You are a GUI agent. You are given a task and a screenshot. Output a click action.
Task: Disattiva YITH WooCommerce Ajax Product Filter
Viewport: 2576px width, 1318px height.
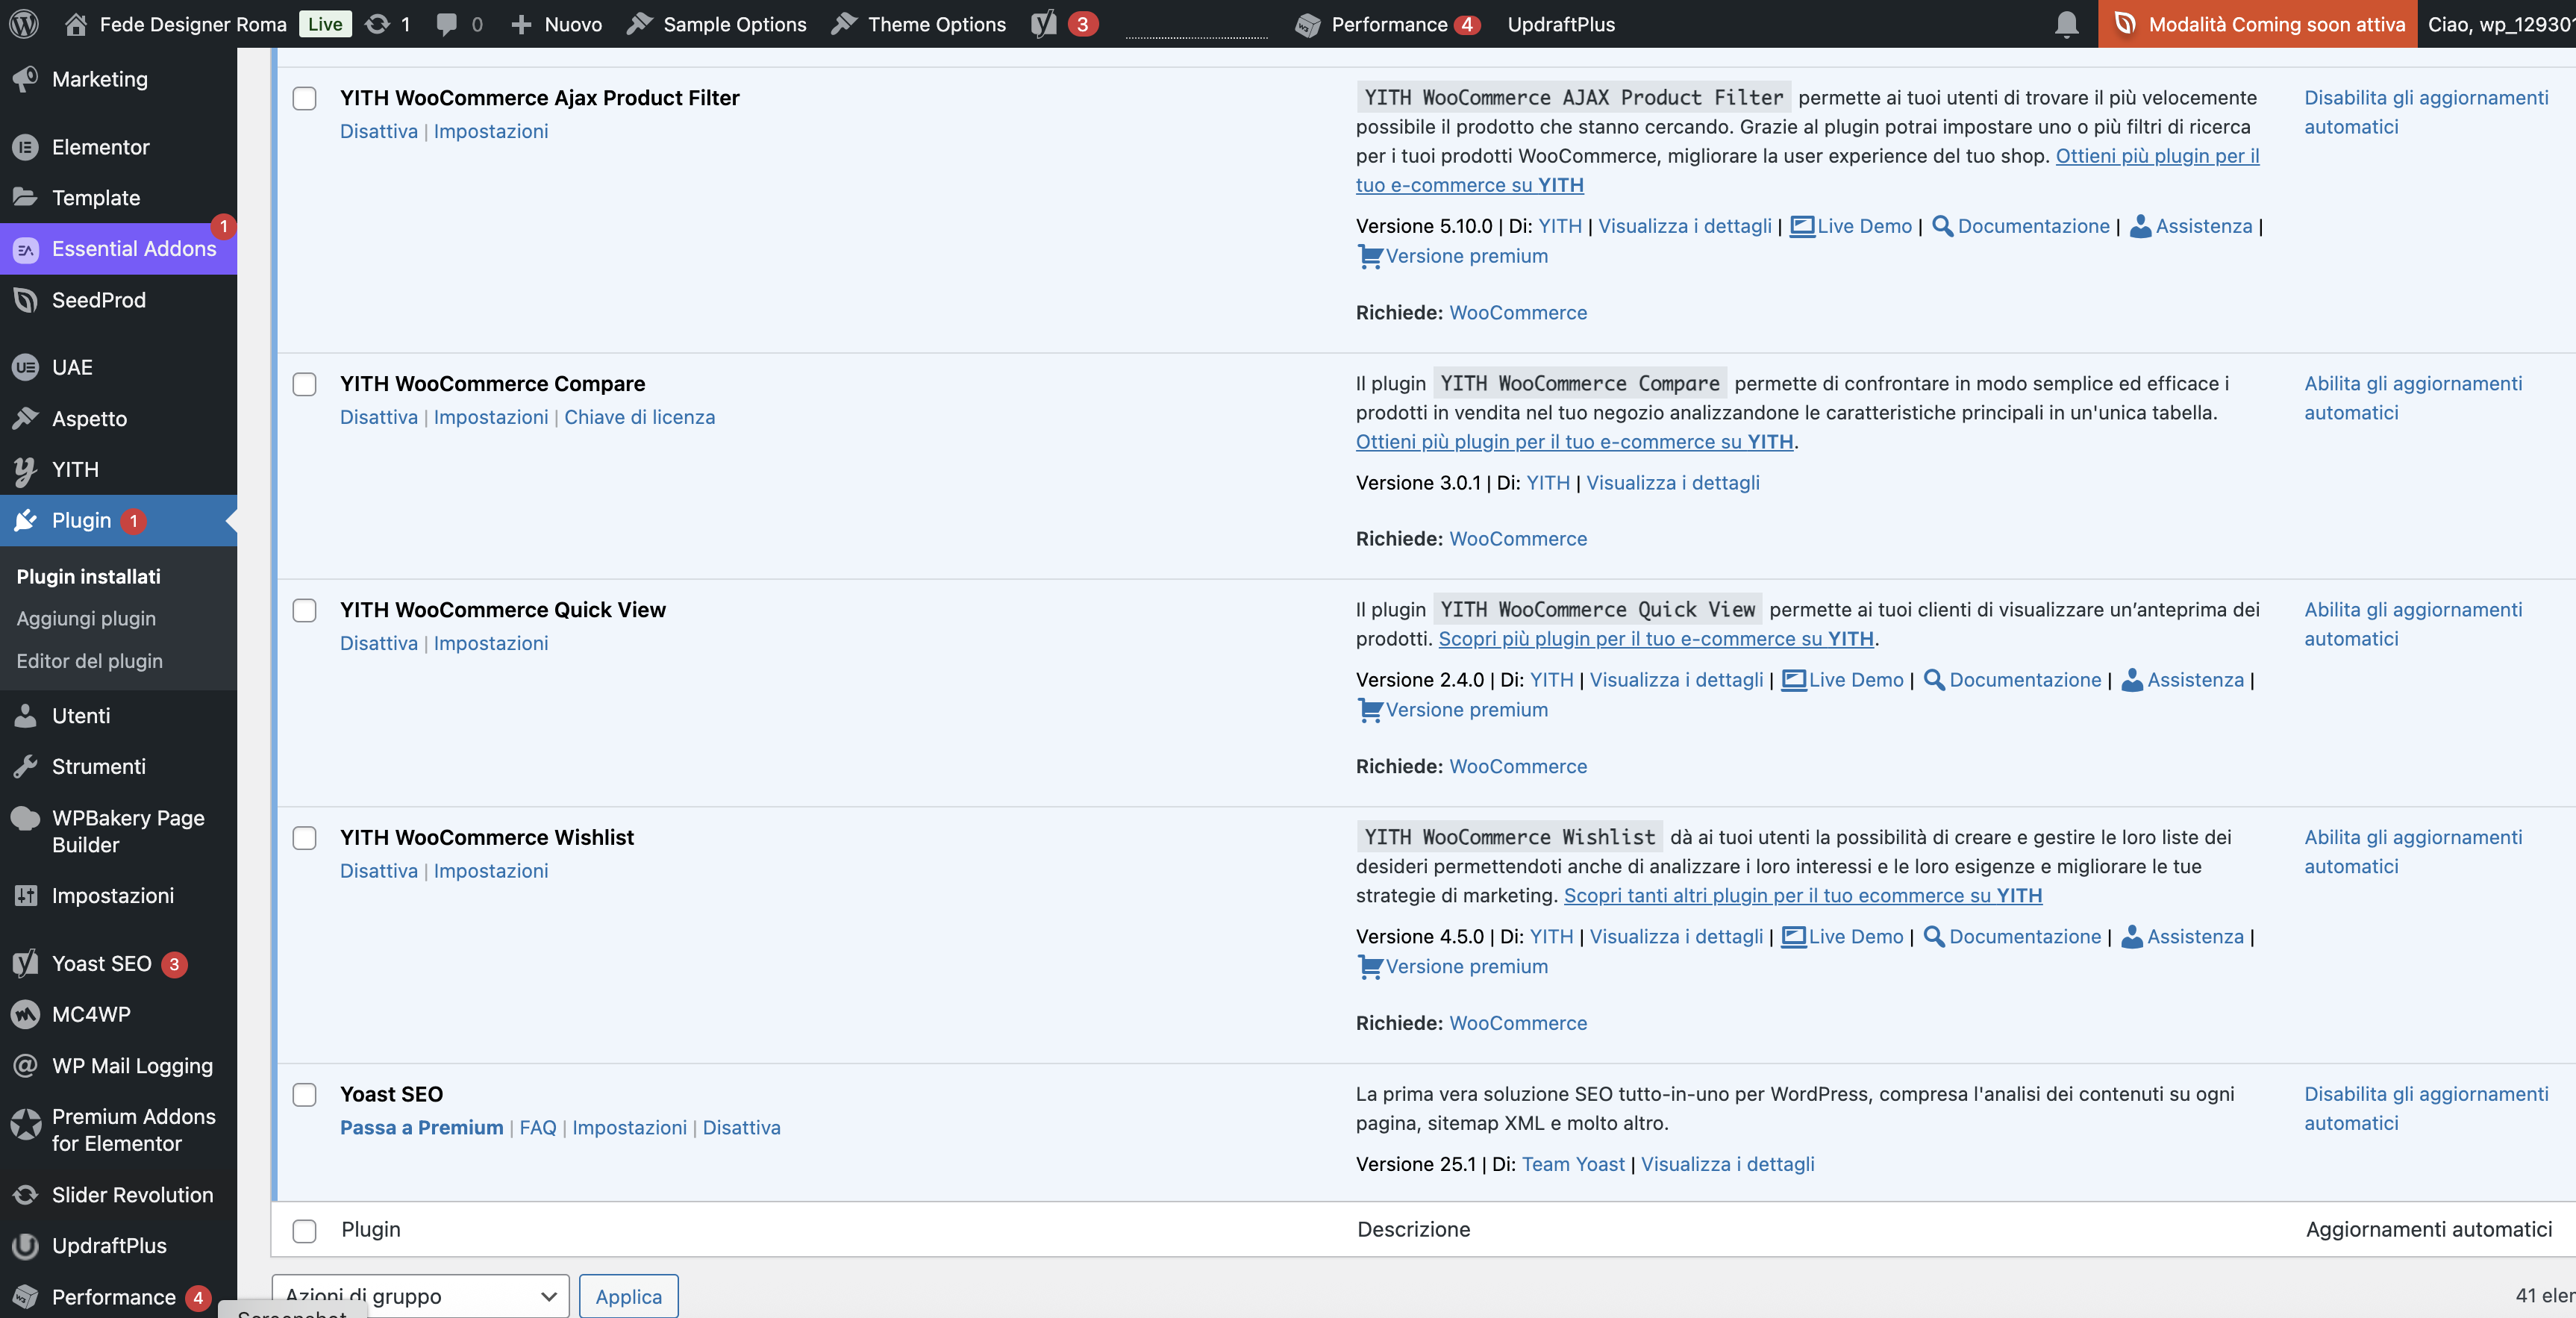[379, 131]
